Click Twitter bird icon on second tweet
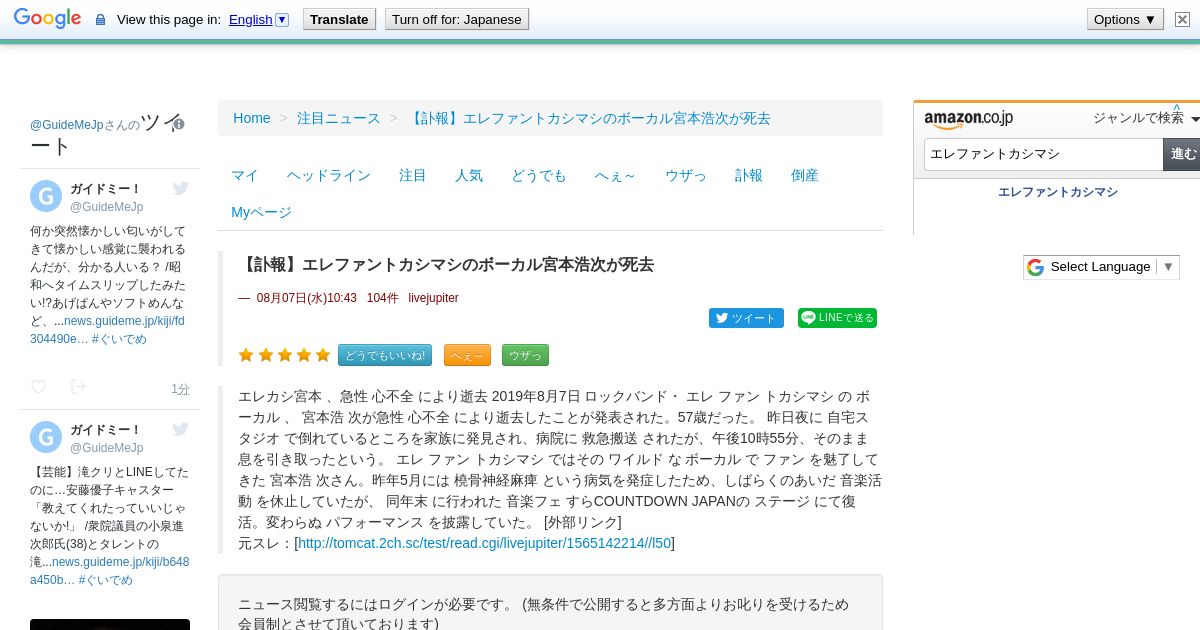This screenshot has height=630, width=1200. (180, 429)
